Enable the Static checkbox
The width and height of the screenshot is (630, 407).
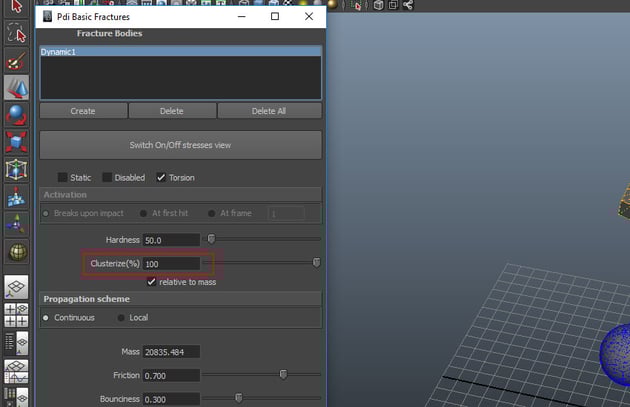63,178
